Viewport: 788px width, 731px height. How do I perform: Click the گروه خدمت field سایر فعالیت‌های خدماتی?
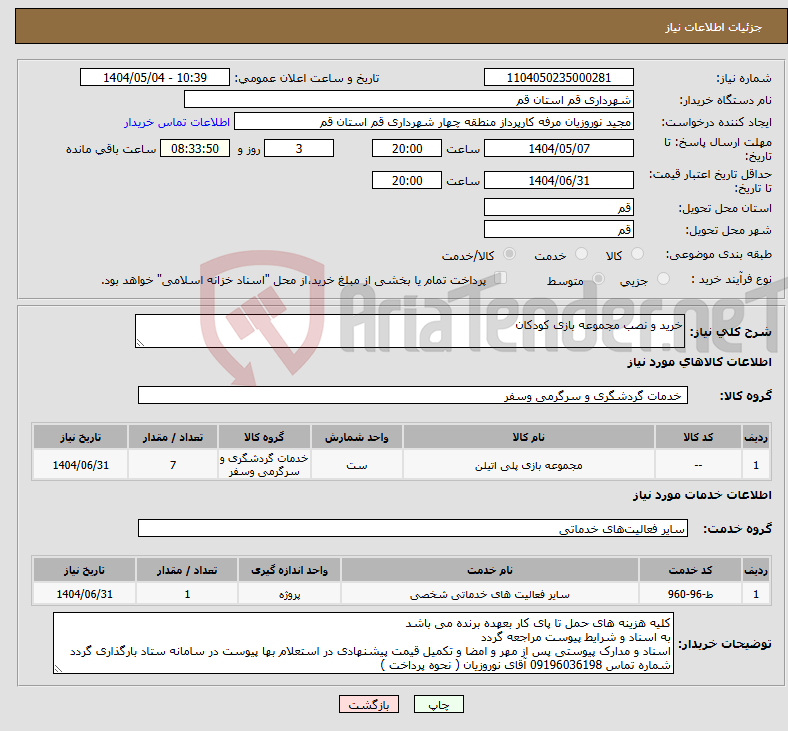pos(413,529)
